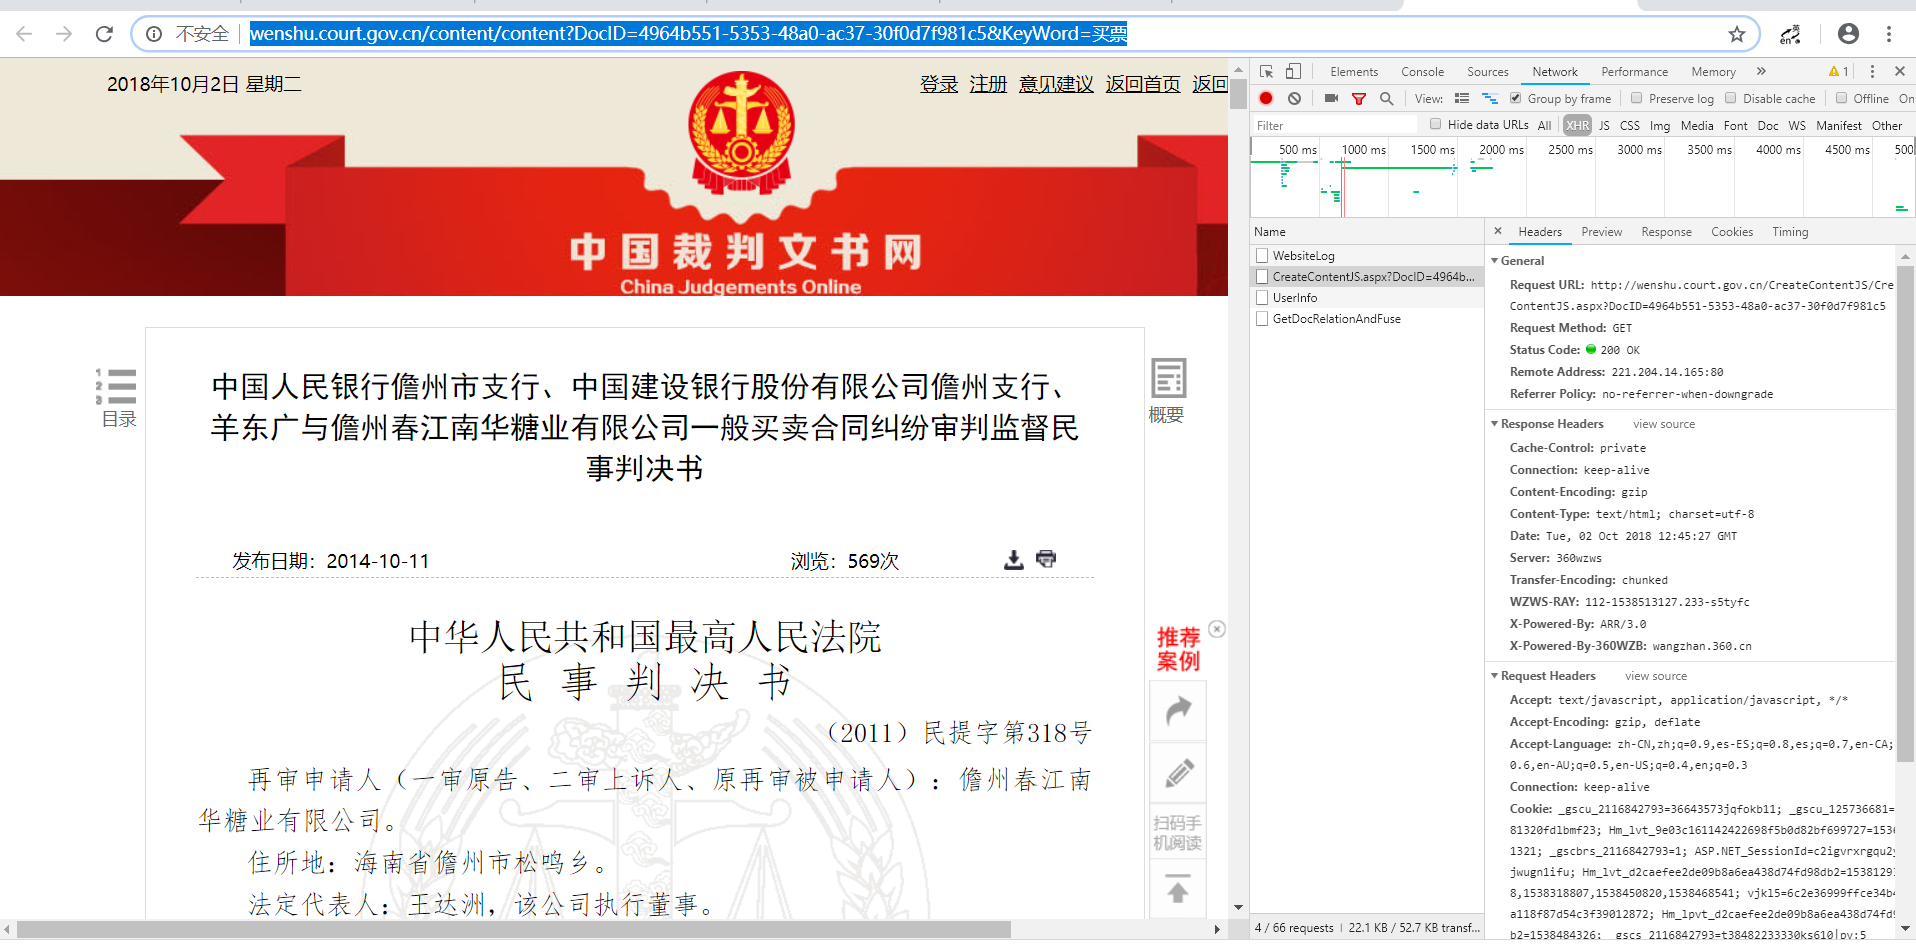Switch to the Console panel
Viewport: 1916px width, 947px height.
tap(1422, 72)
